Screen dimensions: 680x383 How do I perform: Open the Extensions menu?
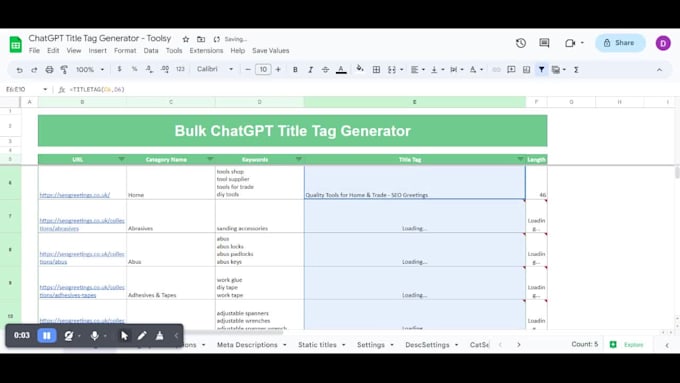click(206, 51)
